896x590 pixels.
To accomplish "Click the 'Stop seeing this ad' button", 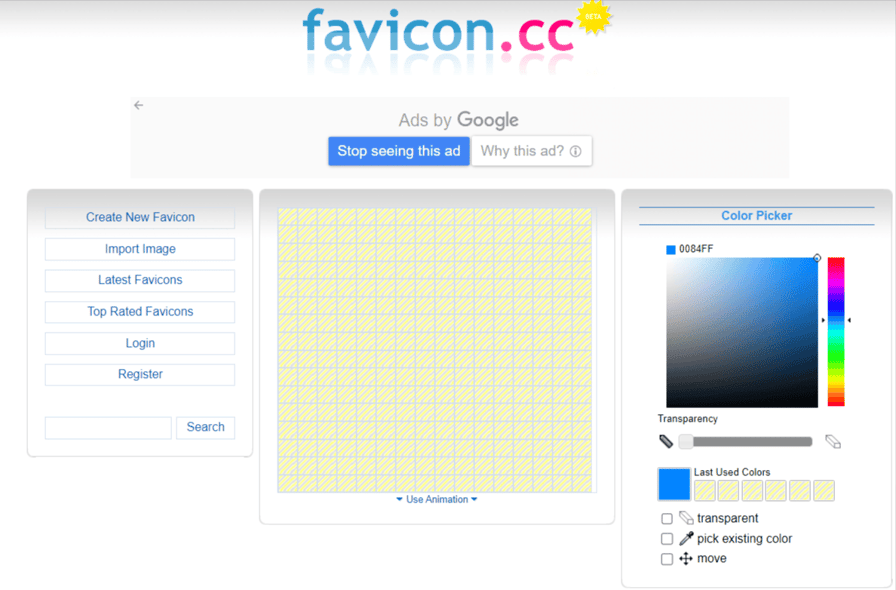I will 399,151.
